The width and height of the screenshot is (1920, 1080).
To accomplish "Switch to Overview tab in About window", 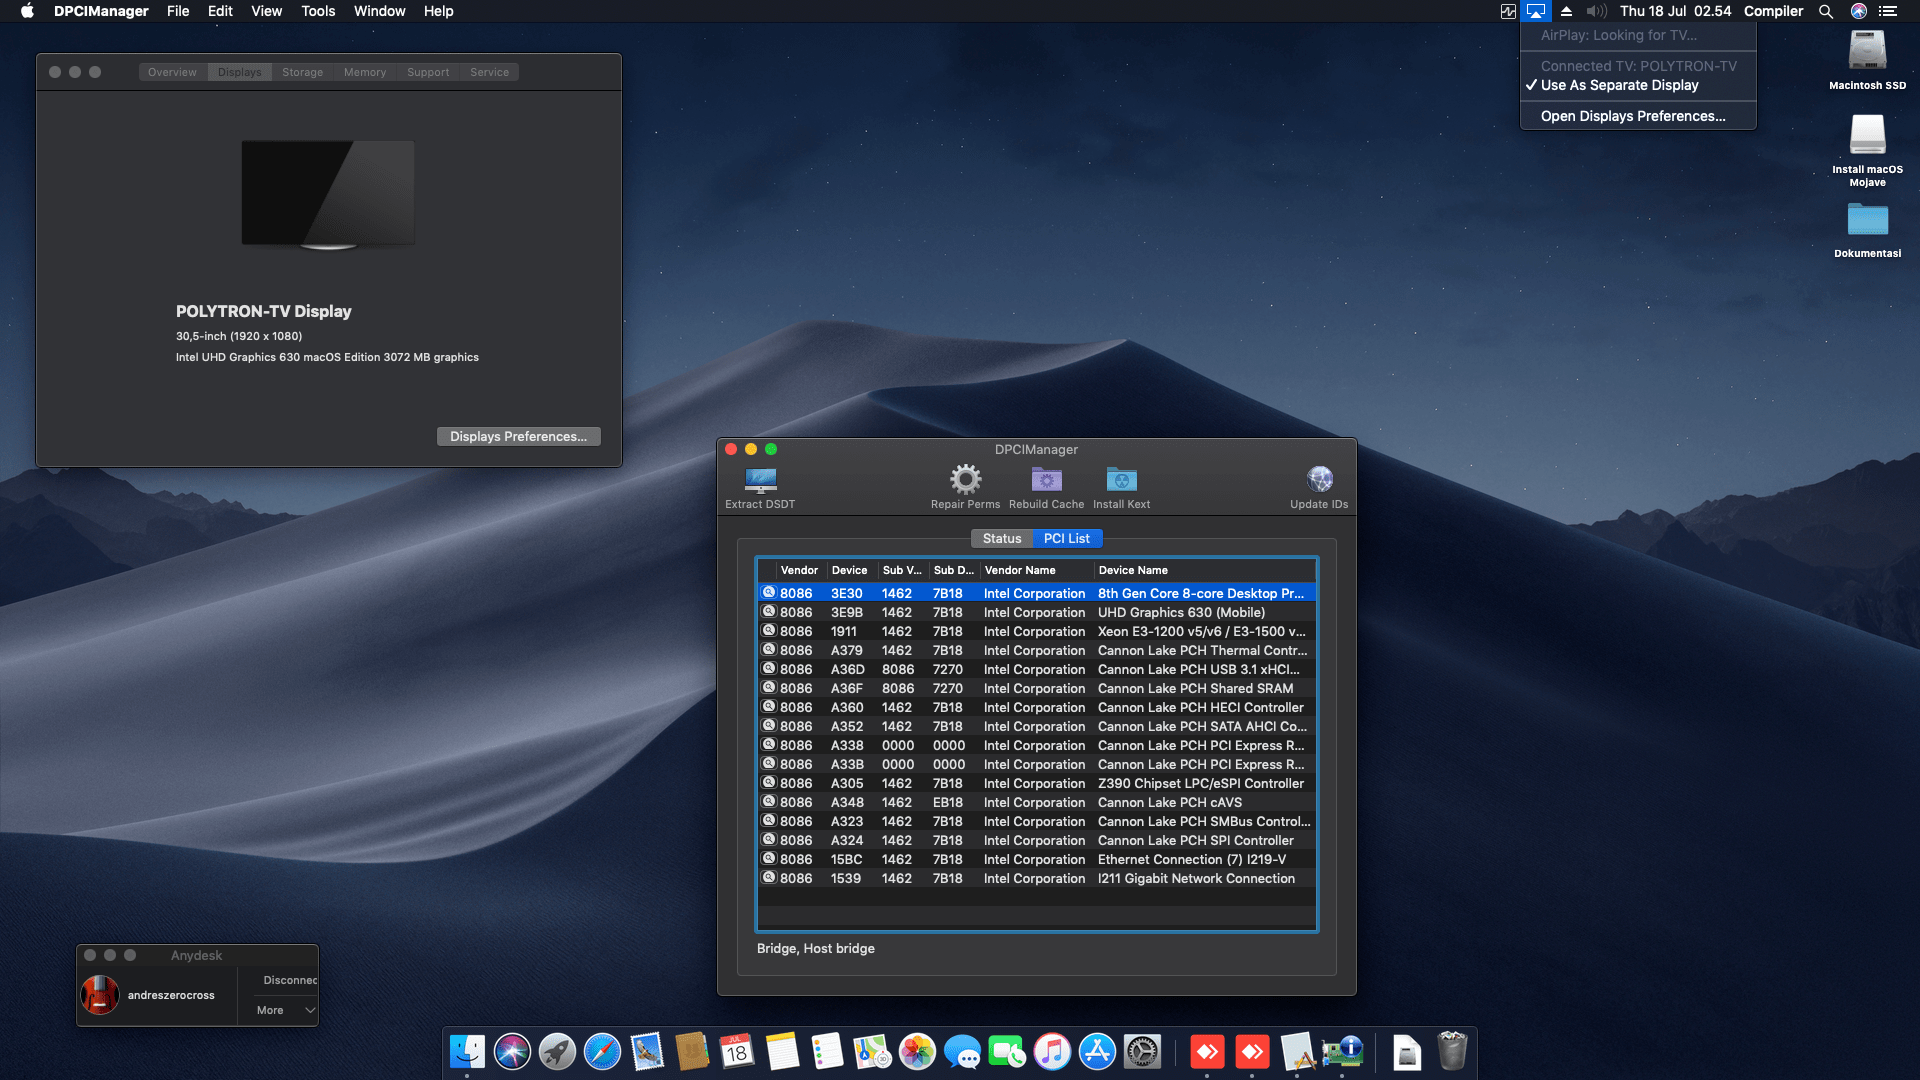I will (172, 72).
